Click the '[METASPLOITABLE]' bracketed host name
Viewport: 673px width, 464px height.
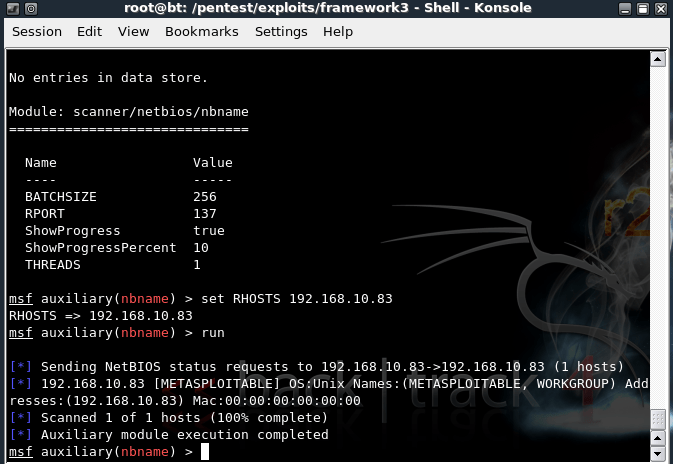click(x=217, y=384)
